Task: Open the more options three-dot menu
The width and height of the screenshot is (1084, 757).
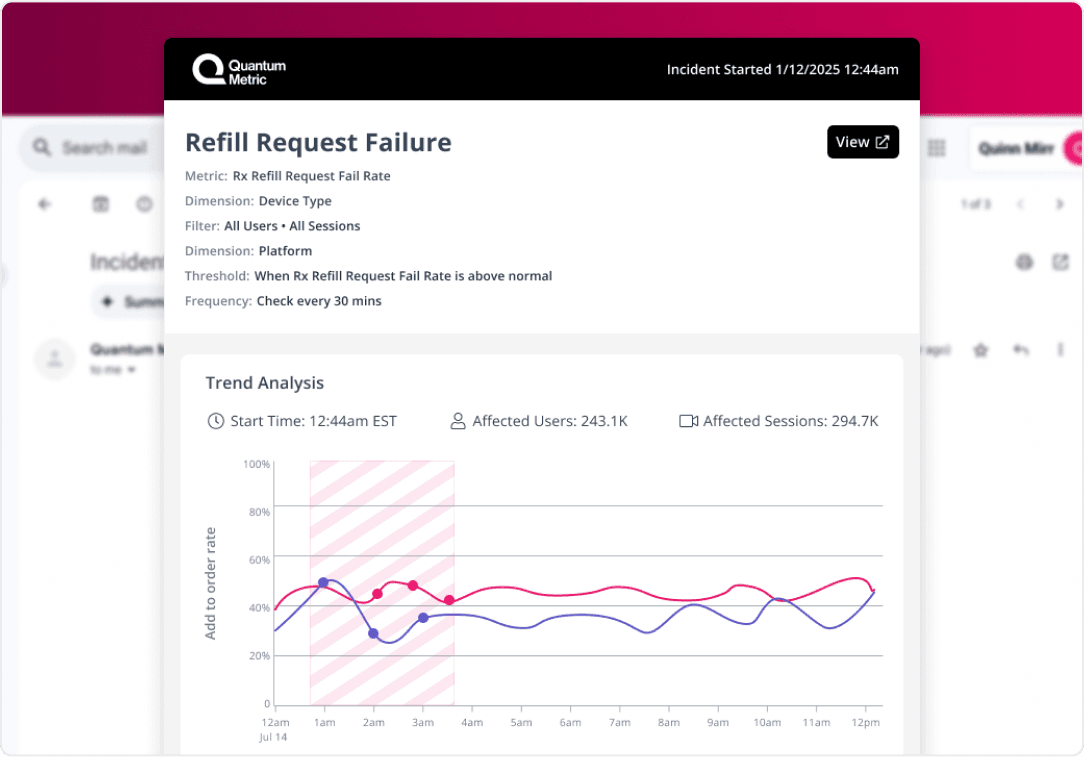Action: (x=1060, y=350)
